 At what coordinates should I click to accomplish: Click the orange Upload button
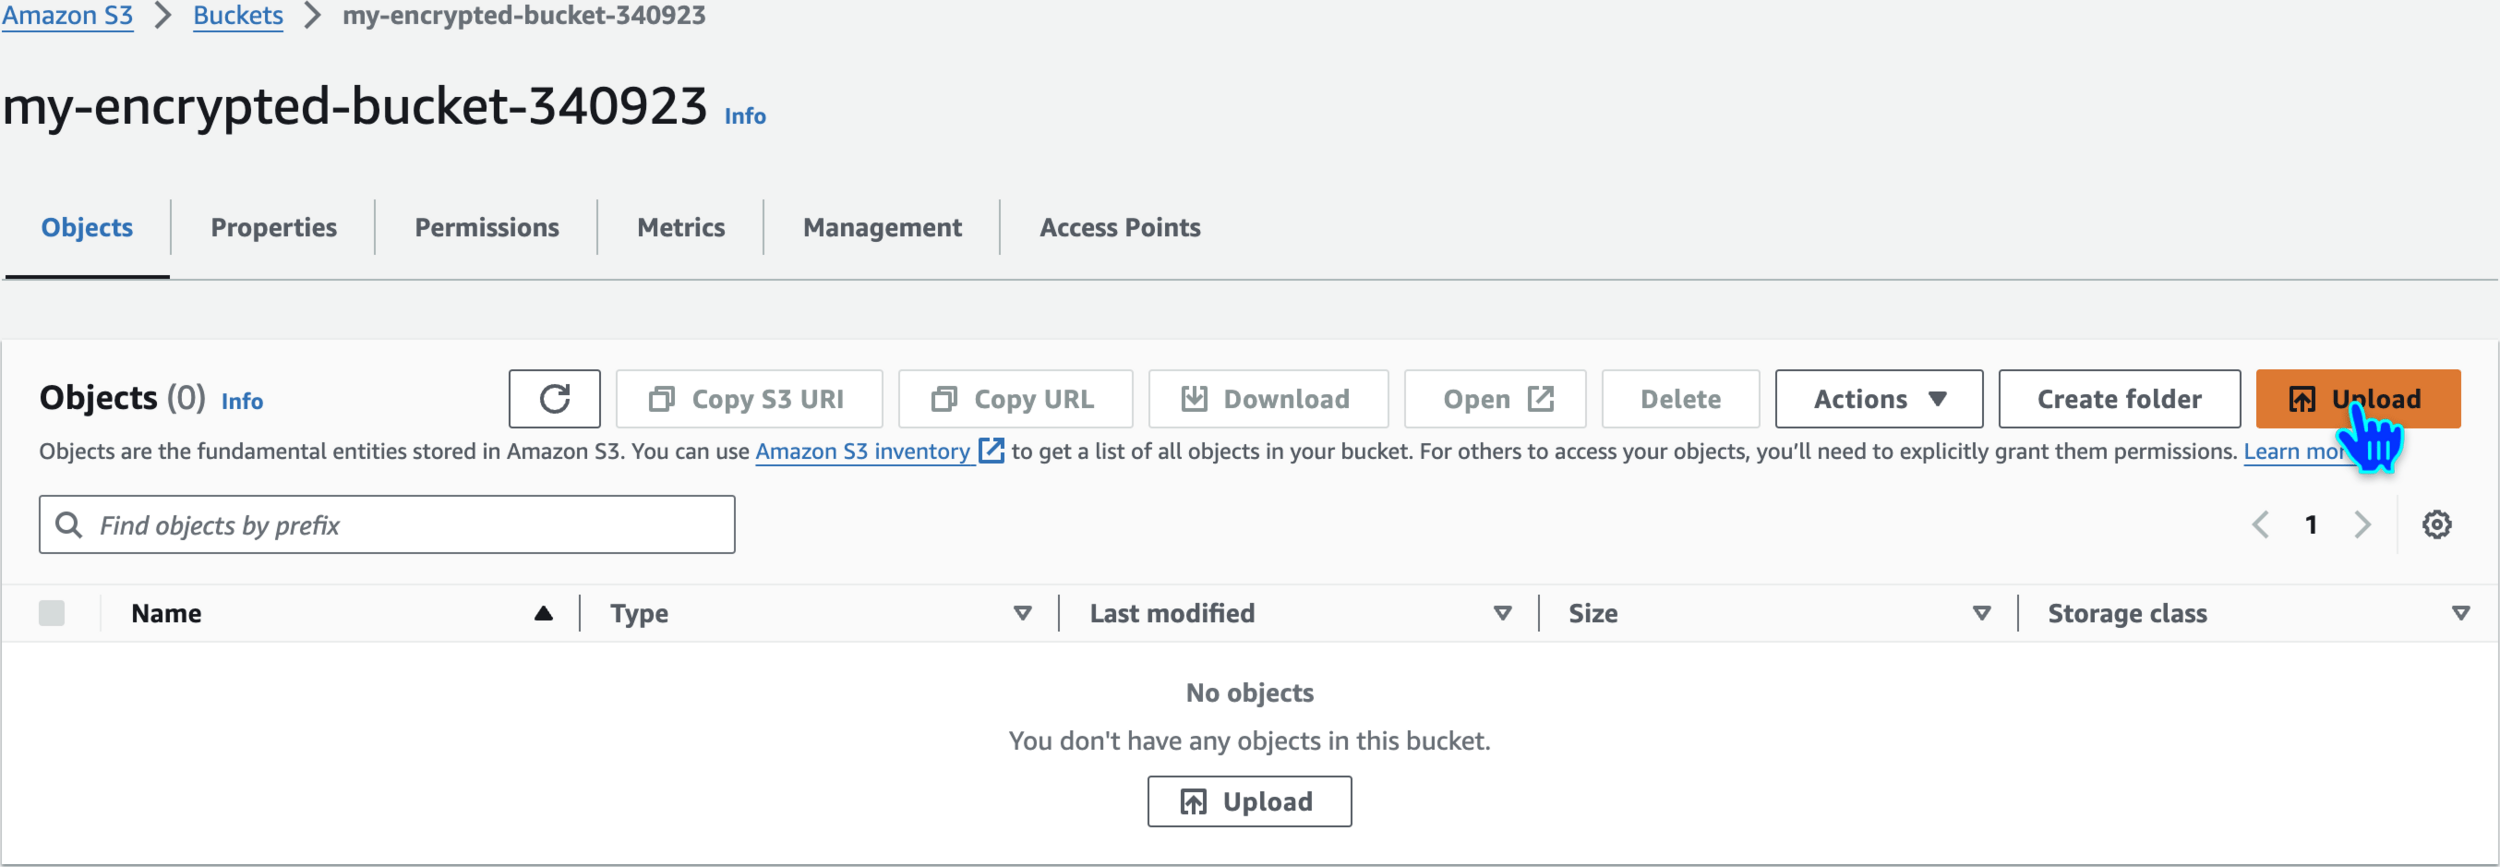[2358, 399]
